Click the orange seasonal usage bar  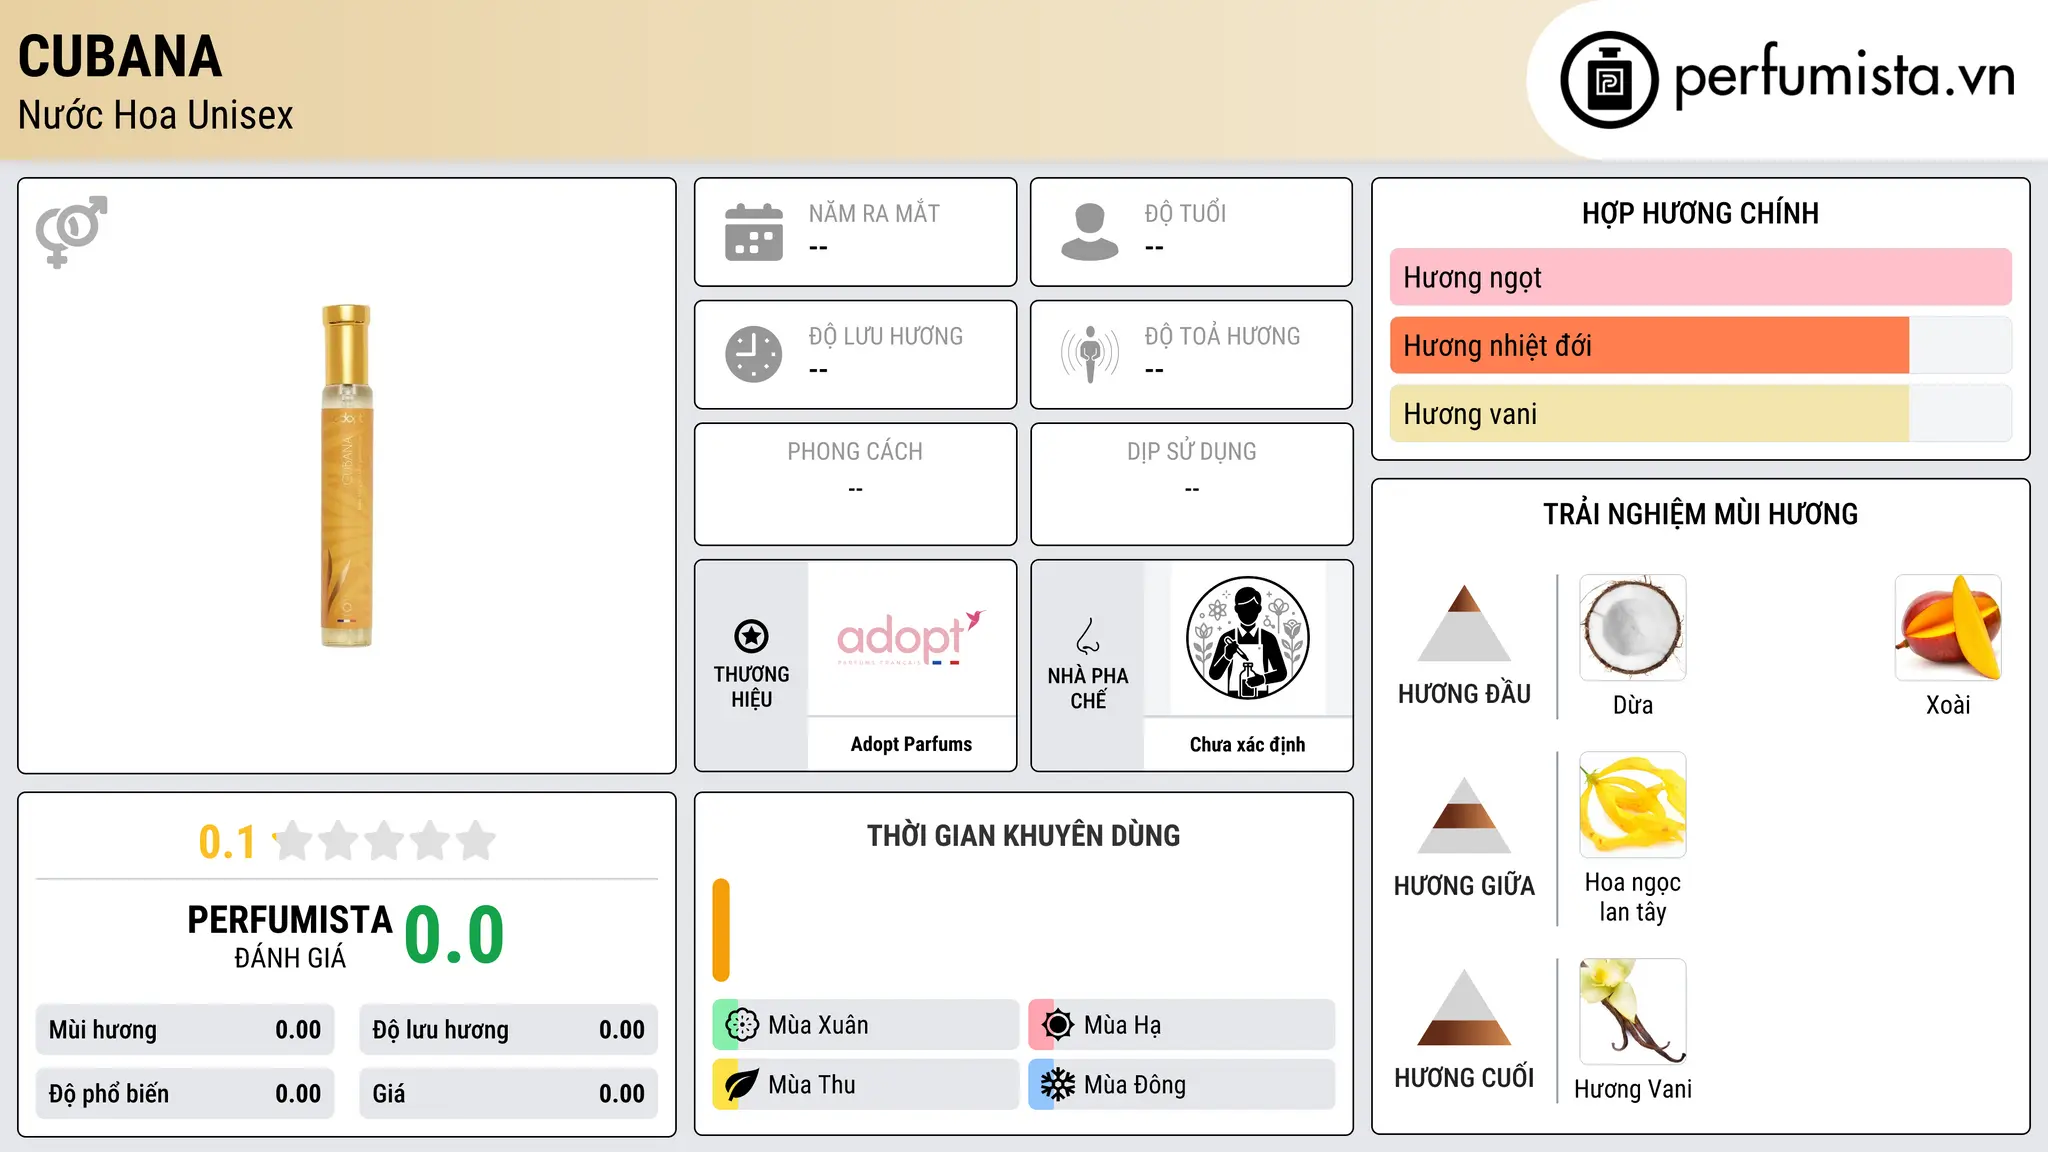721,930
